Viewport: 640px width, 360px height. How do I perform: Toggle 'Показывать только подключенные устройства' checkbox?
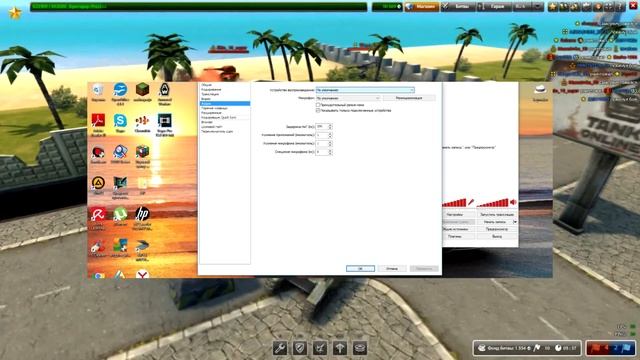(x=318, y=111)
